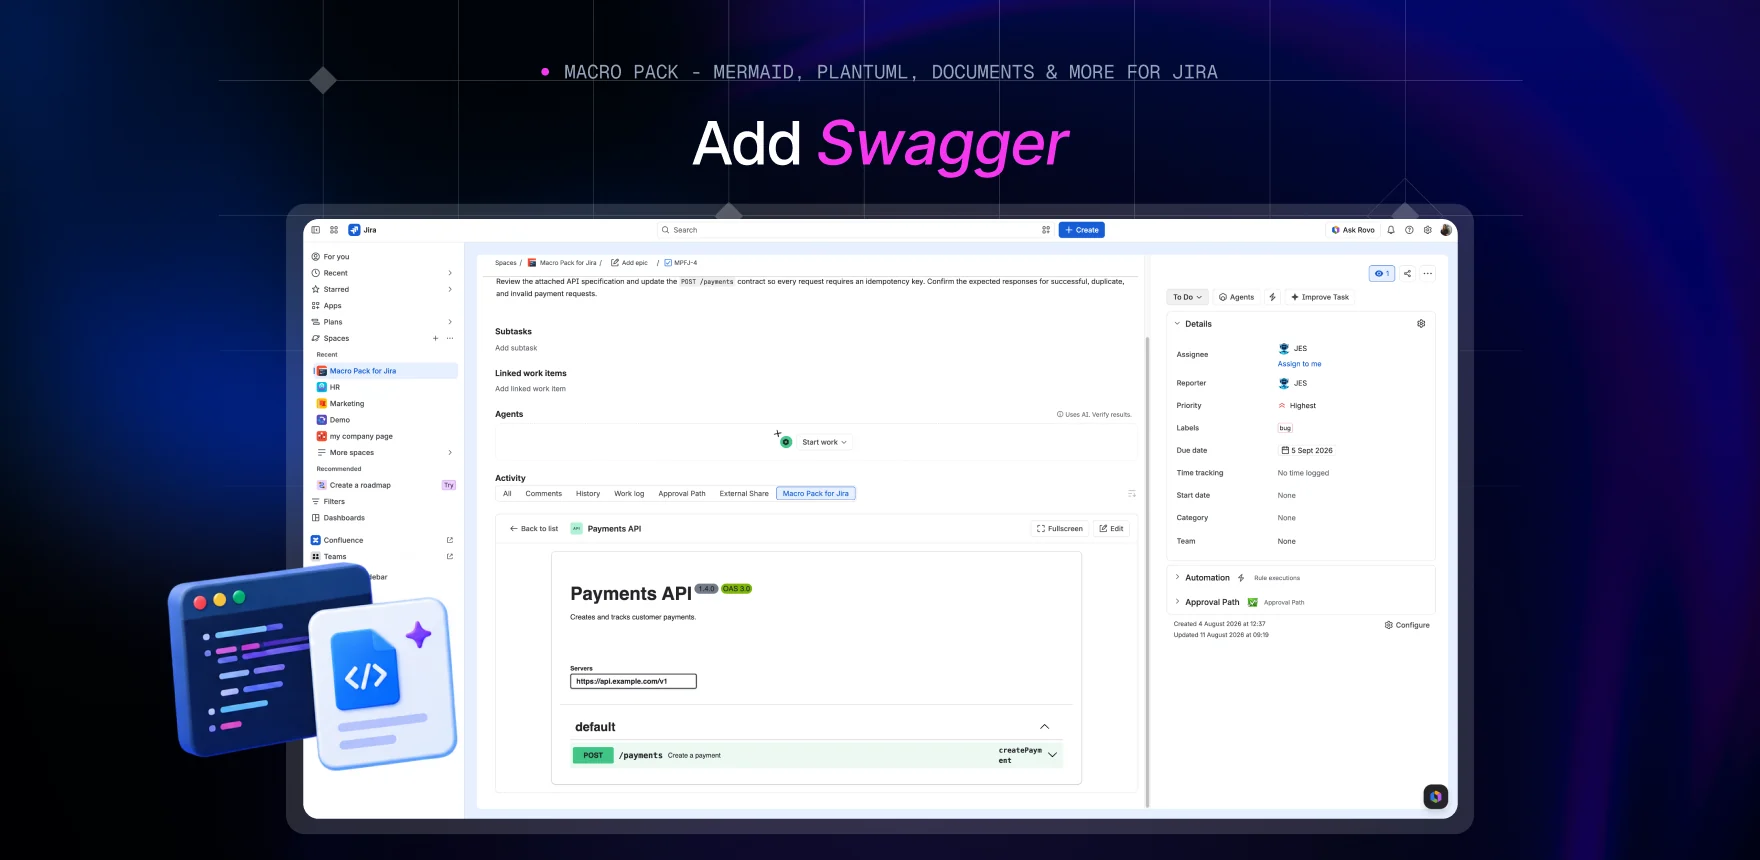Open the user profile avatar
The image size is (1760, 860).
point(1445,230)
